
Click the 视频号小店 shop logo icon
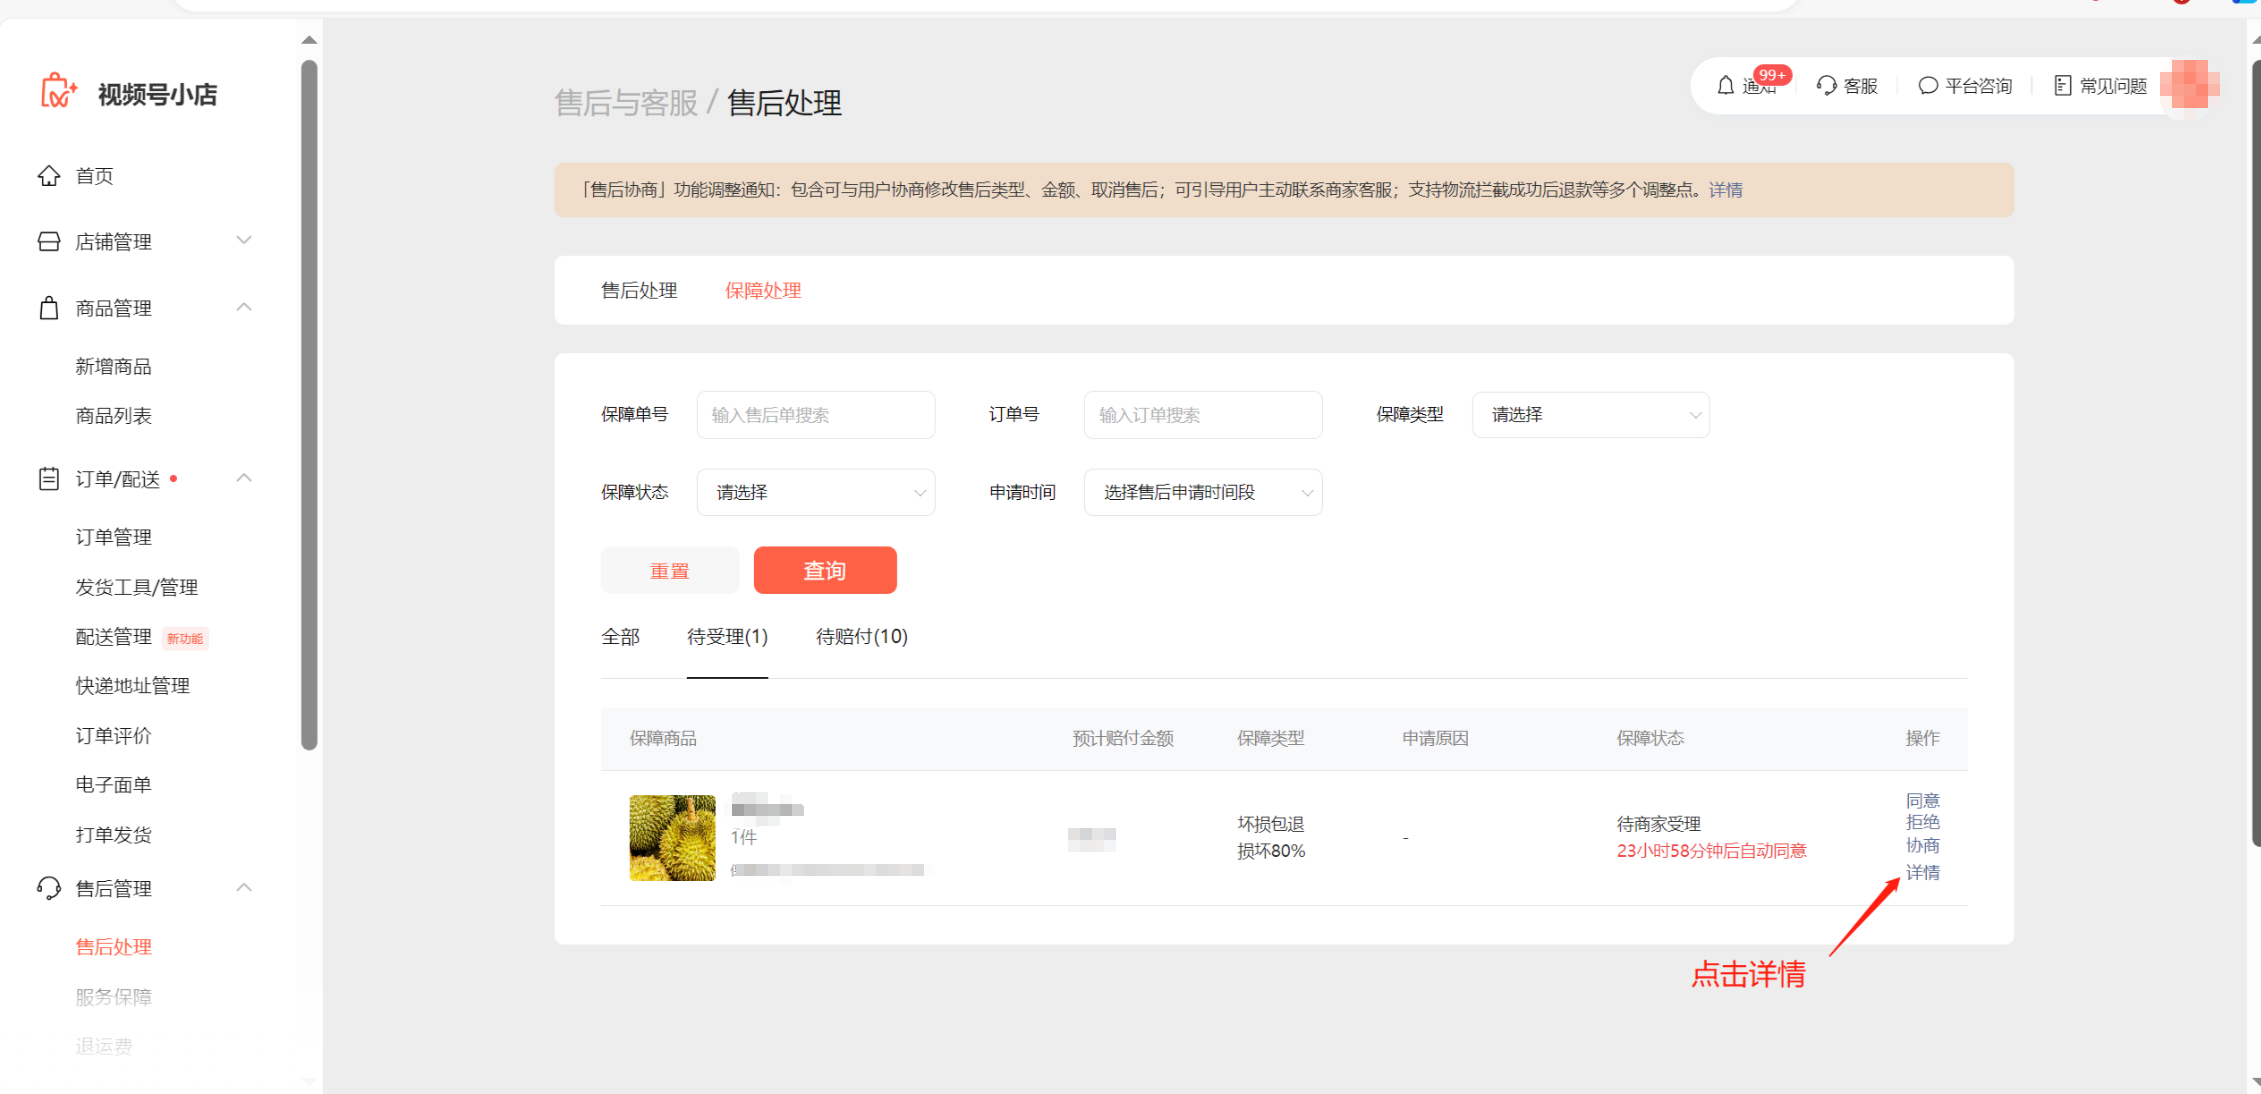58,92
